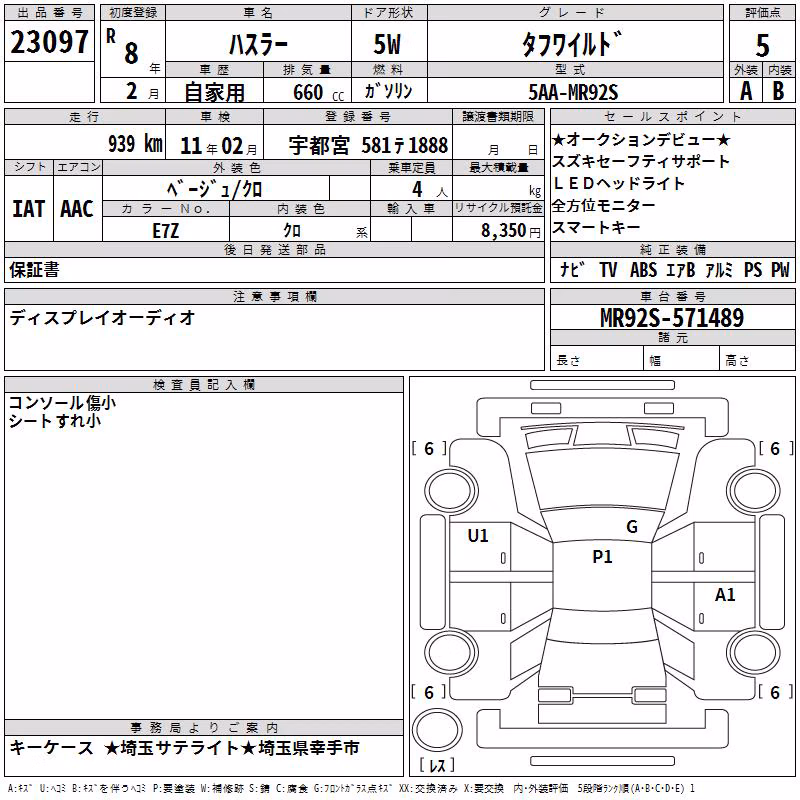The image size is (800, 800).
Task: Click the sales point ★オークションデビュー★
Action: 641,139
